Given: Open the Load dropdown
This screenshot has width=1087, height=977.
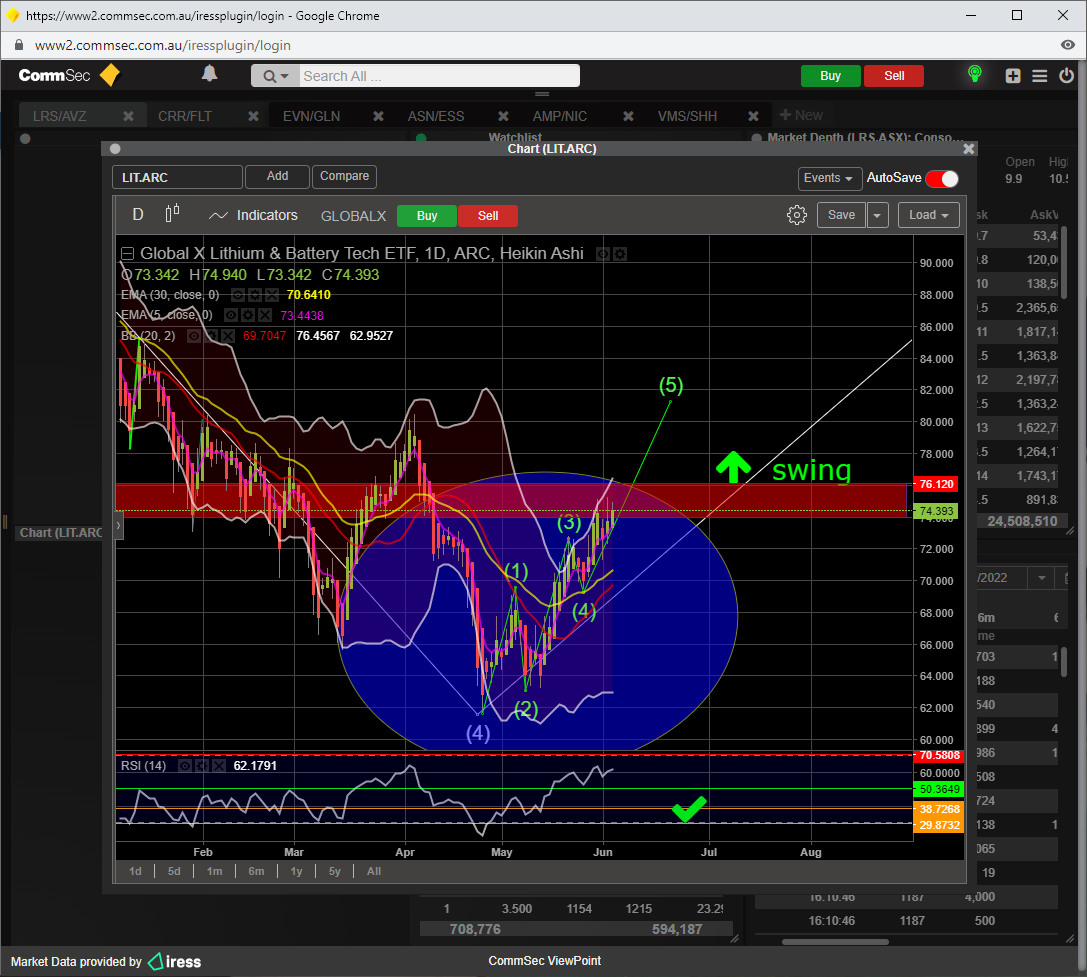Looking at the screenshot, I should [x=928, y=216].
